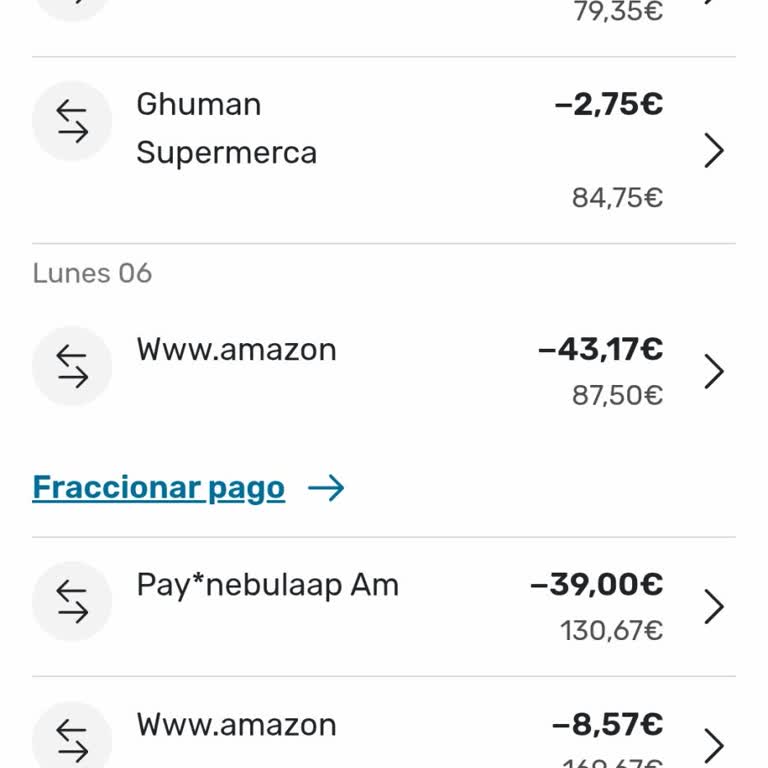This screenshot has width=768, height=768.
Task: Tap the Lunes 06 date header
Action: (x=92, y=273)
